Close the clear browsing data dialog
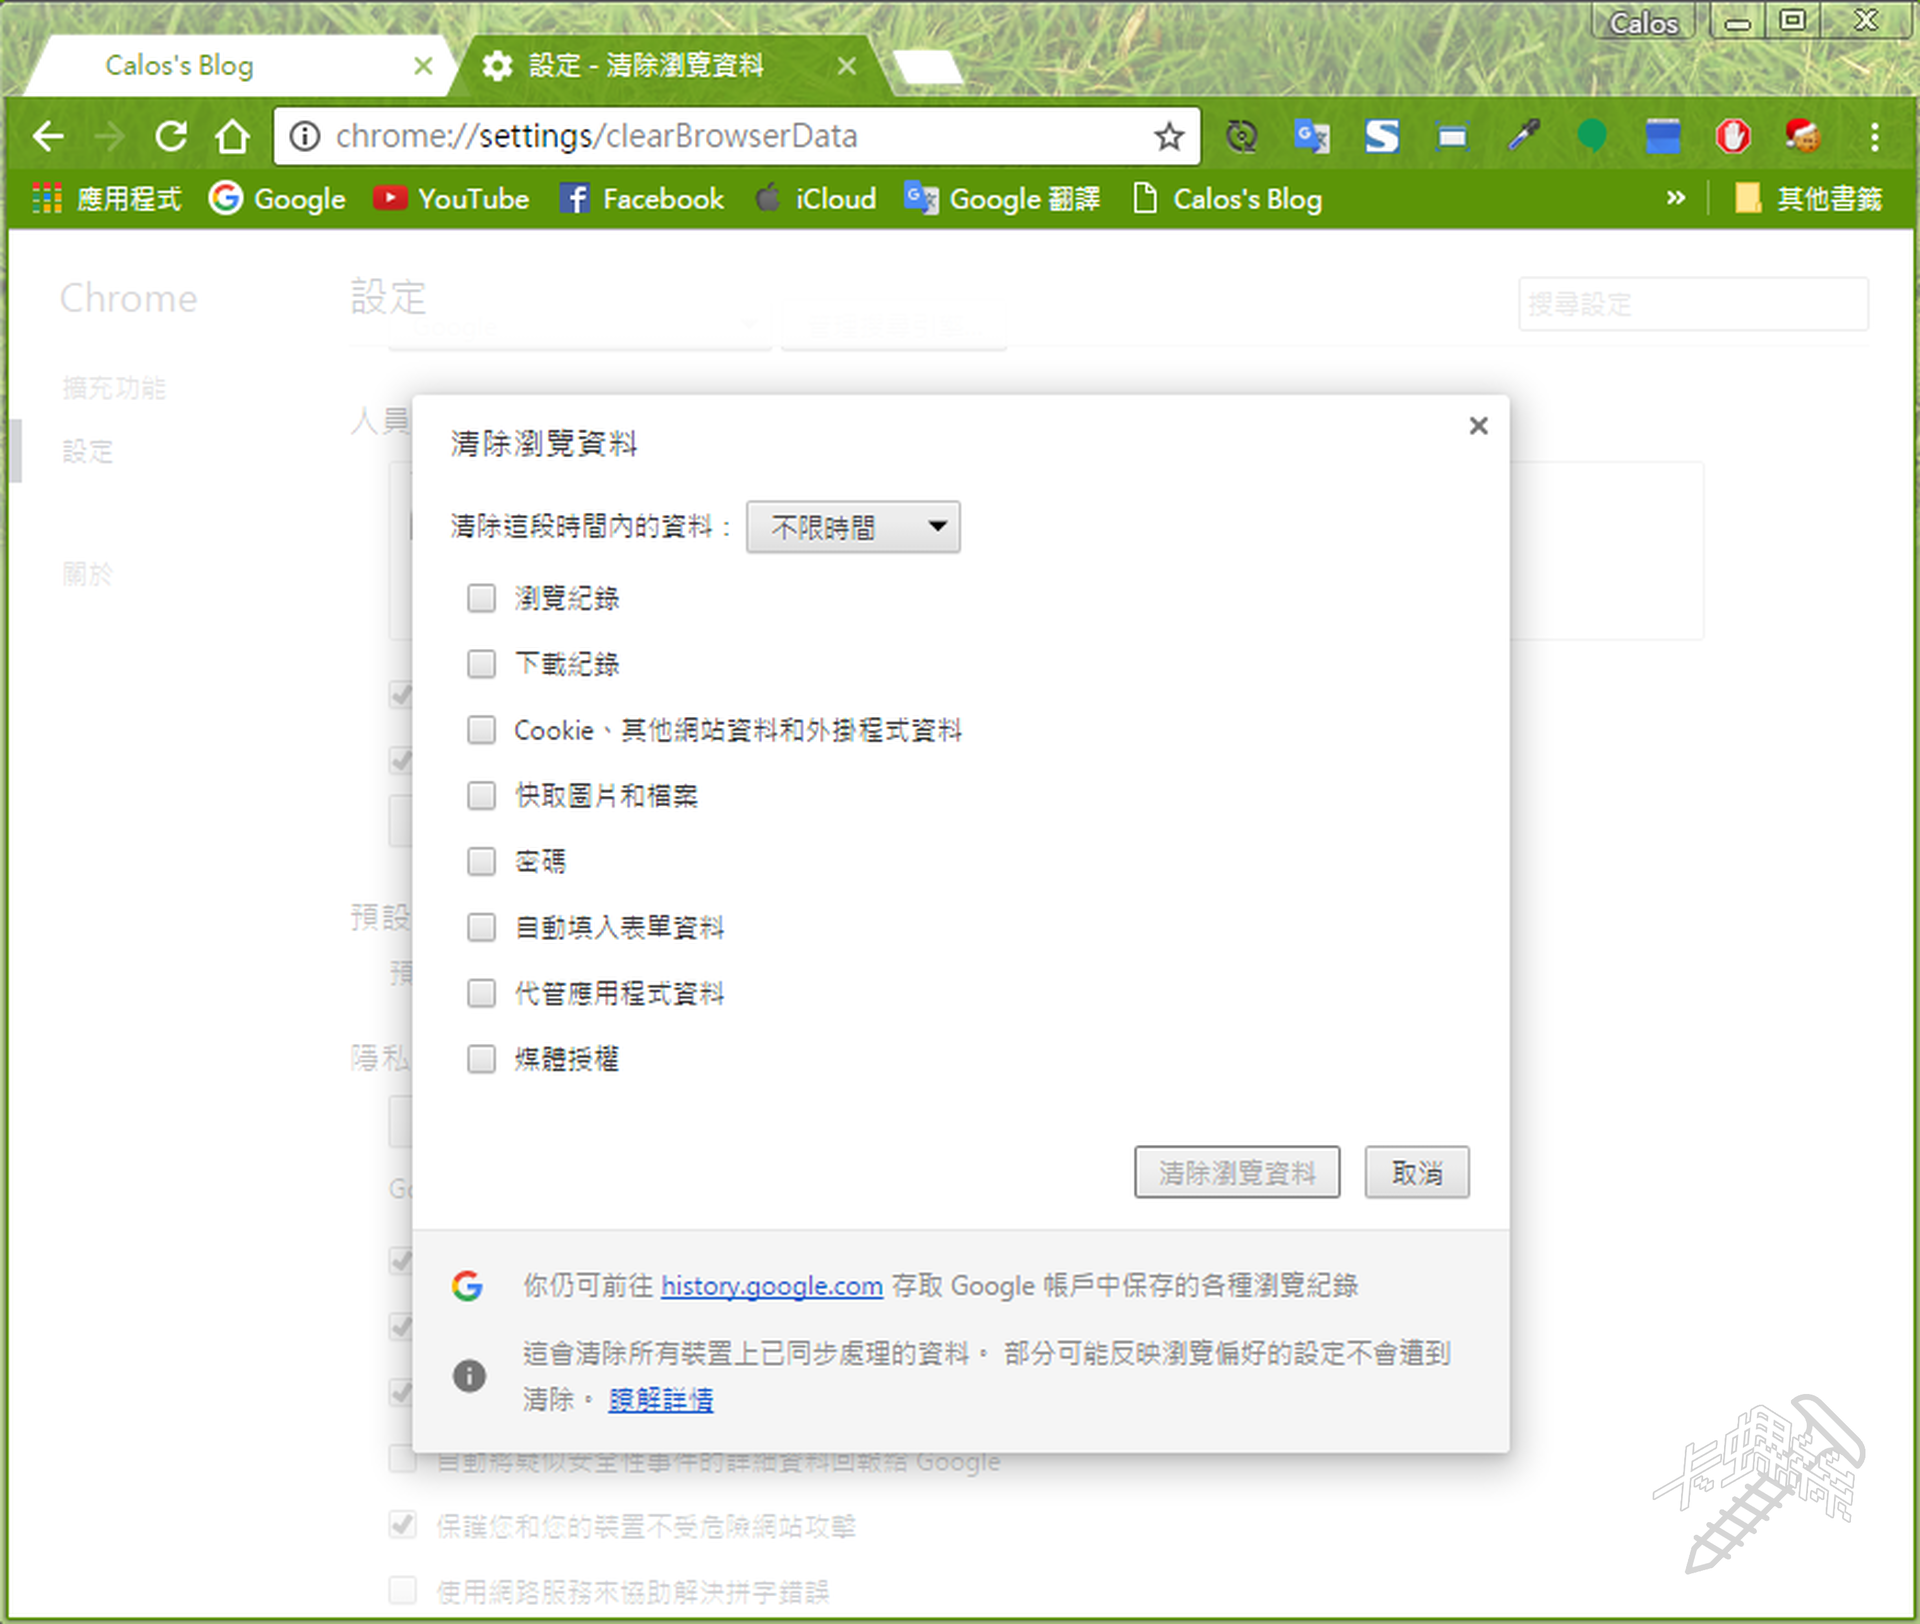This screenshot has width=1920, height=1624. [x=1478, y=426]
